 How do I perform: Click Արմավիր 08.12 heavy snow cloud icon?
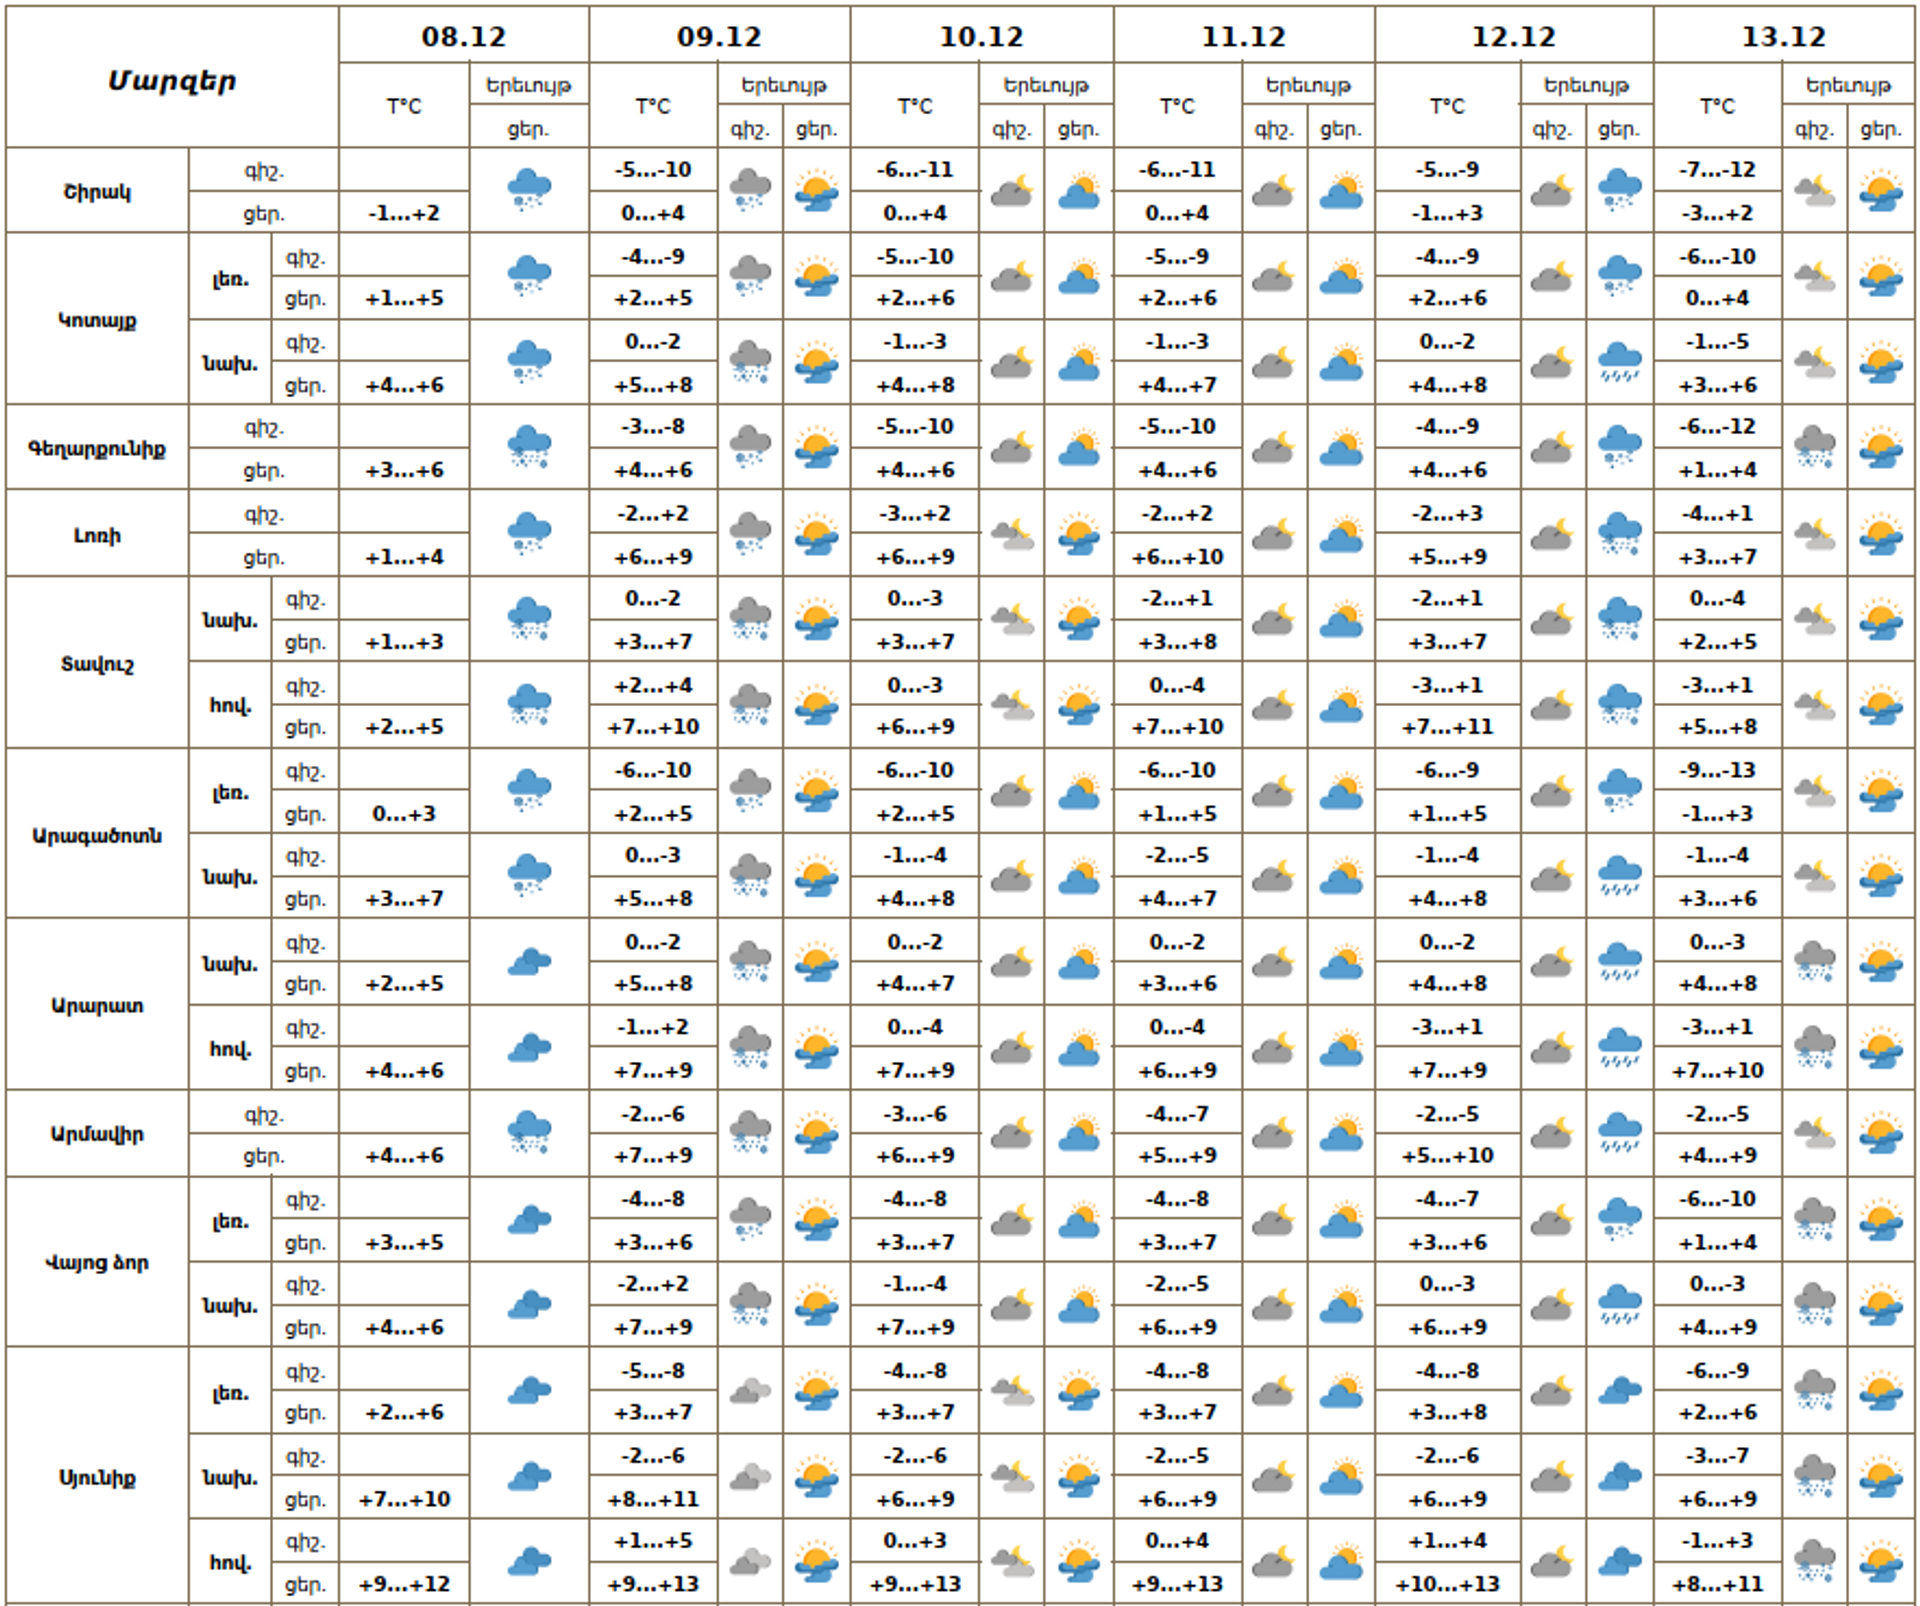coord(529,1132)
